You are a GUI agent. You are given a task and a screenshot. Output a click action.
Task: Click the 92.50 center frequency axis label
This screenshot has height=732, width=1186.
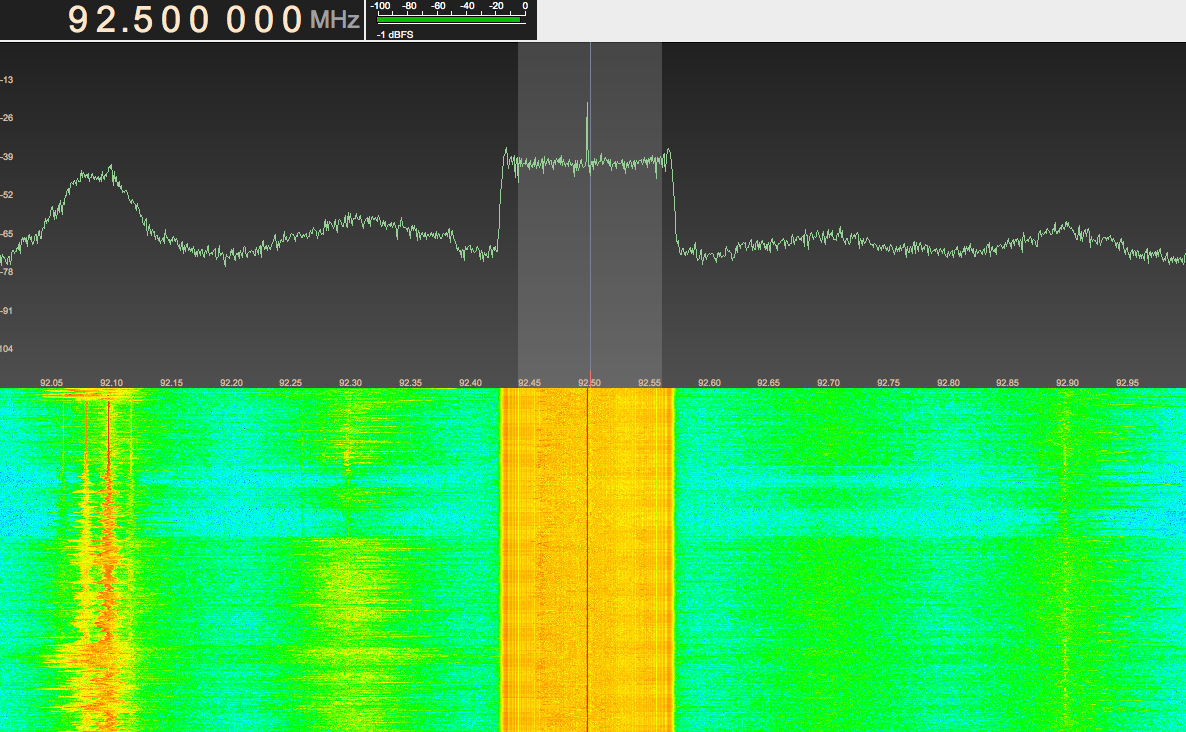pyautogui.click(x=590, y=383)
